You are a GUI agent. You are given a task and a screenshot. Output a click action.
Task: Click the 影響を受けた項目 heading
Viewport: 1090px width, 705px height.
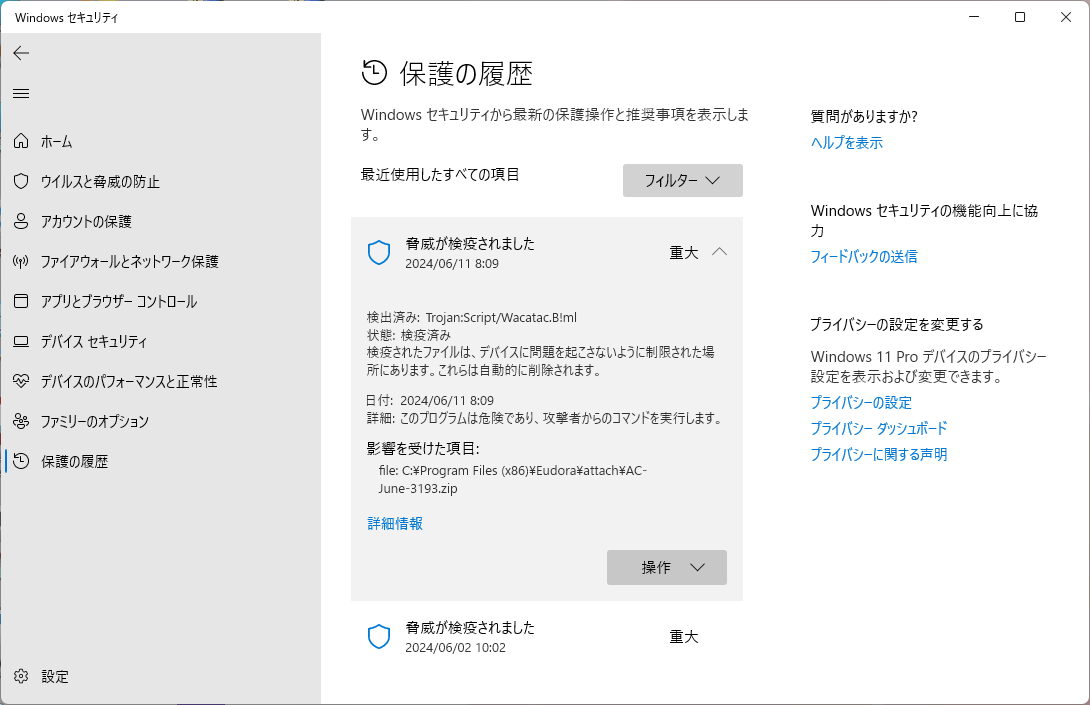coord(423,448)
